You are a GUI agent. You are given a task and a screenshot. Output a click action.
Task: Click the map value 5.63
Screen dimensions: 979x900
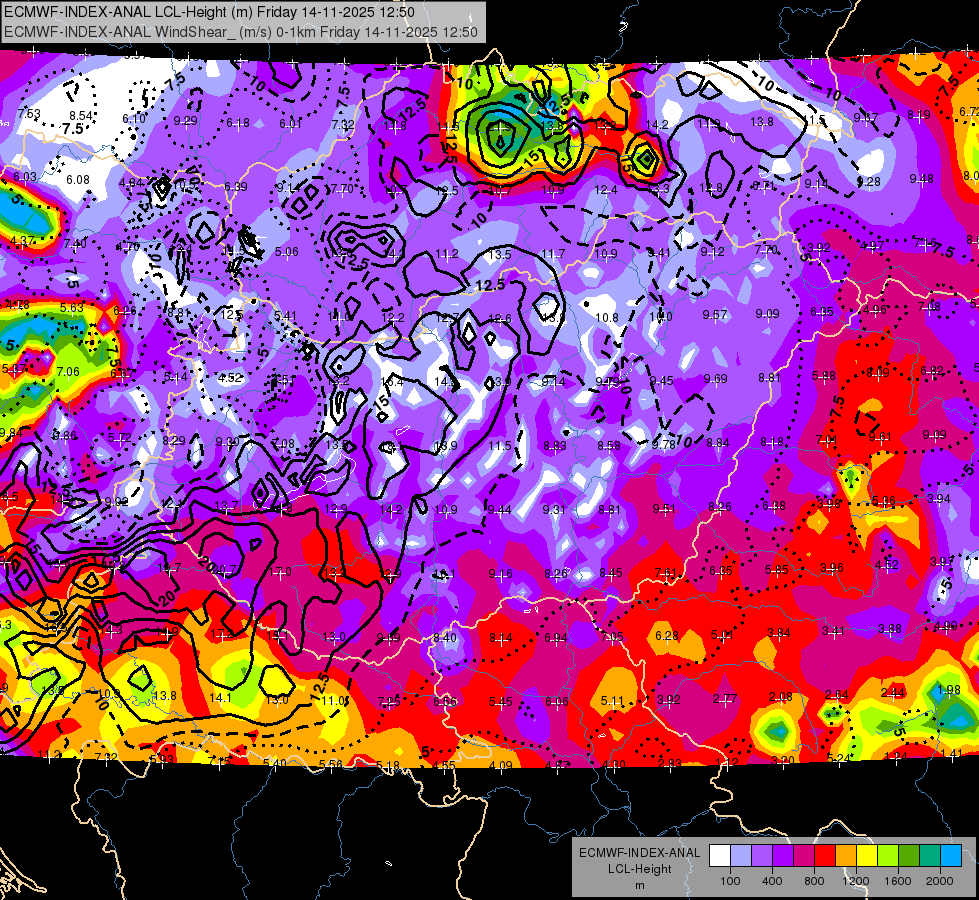click(x=72, y=308)
